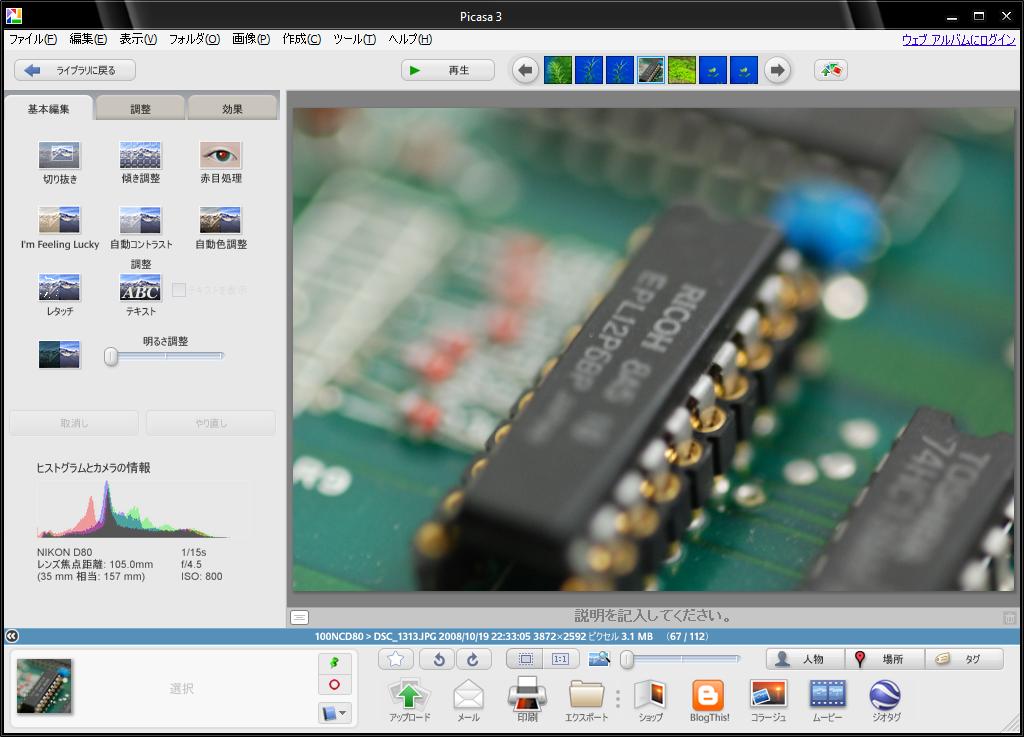Open the Retouch (レタッチ) tool
Screen dimensions: 1024x737
[x=59, y=288]
